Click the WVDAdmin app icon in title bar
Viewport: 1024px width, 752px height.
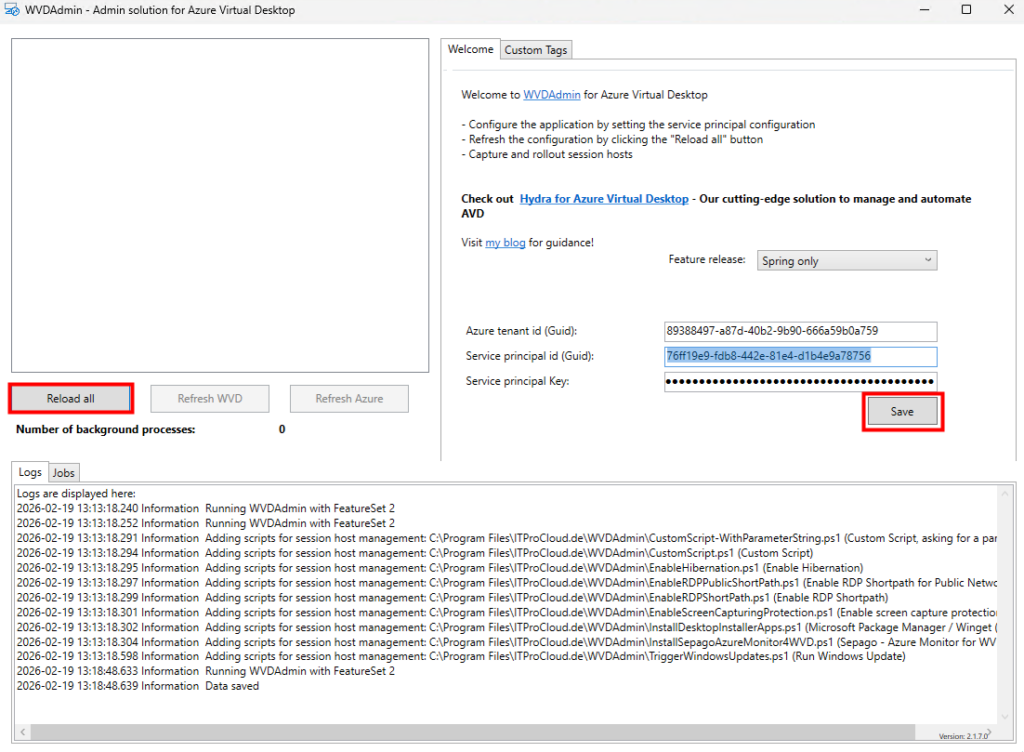[13, 10]
